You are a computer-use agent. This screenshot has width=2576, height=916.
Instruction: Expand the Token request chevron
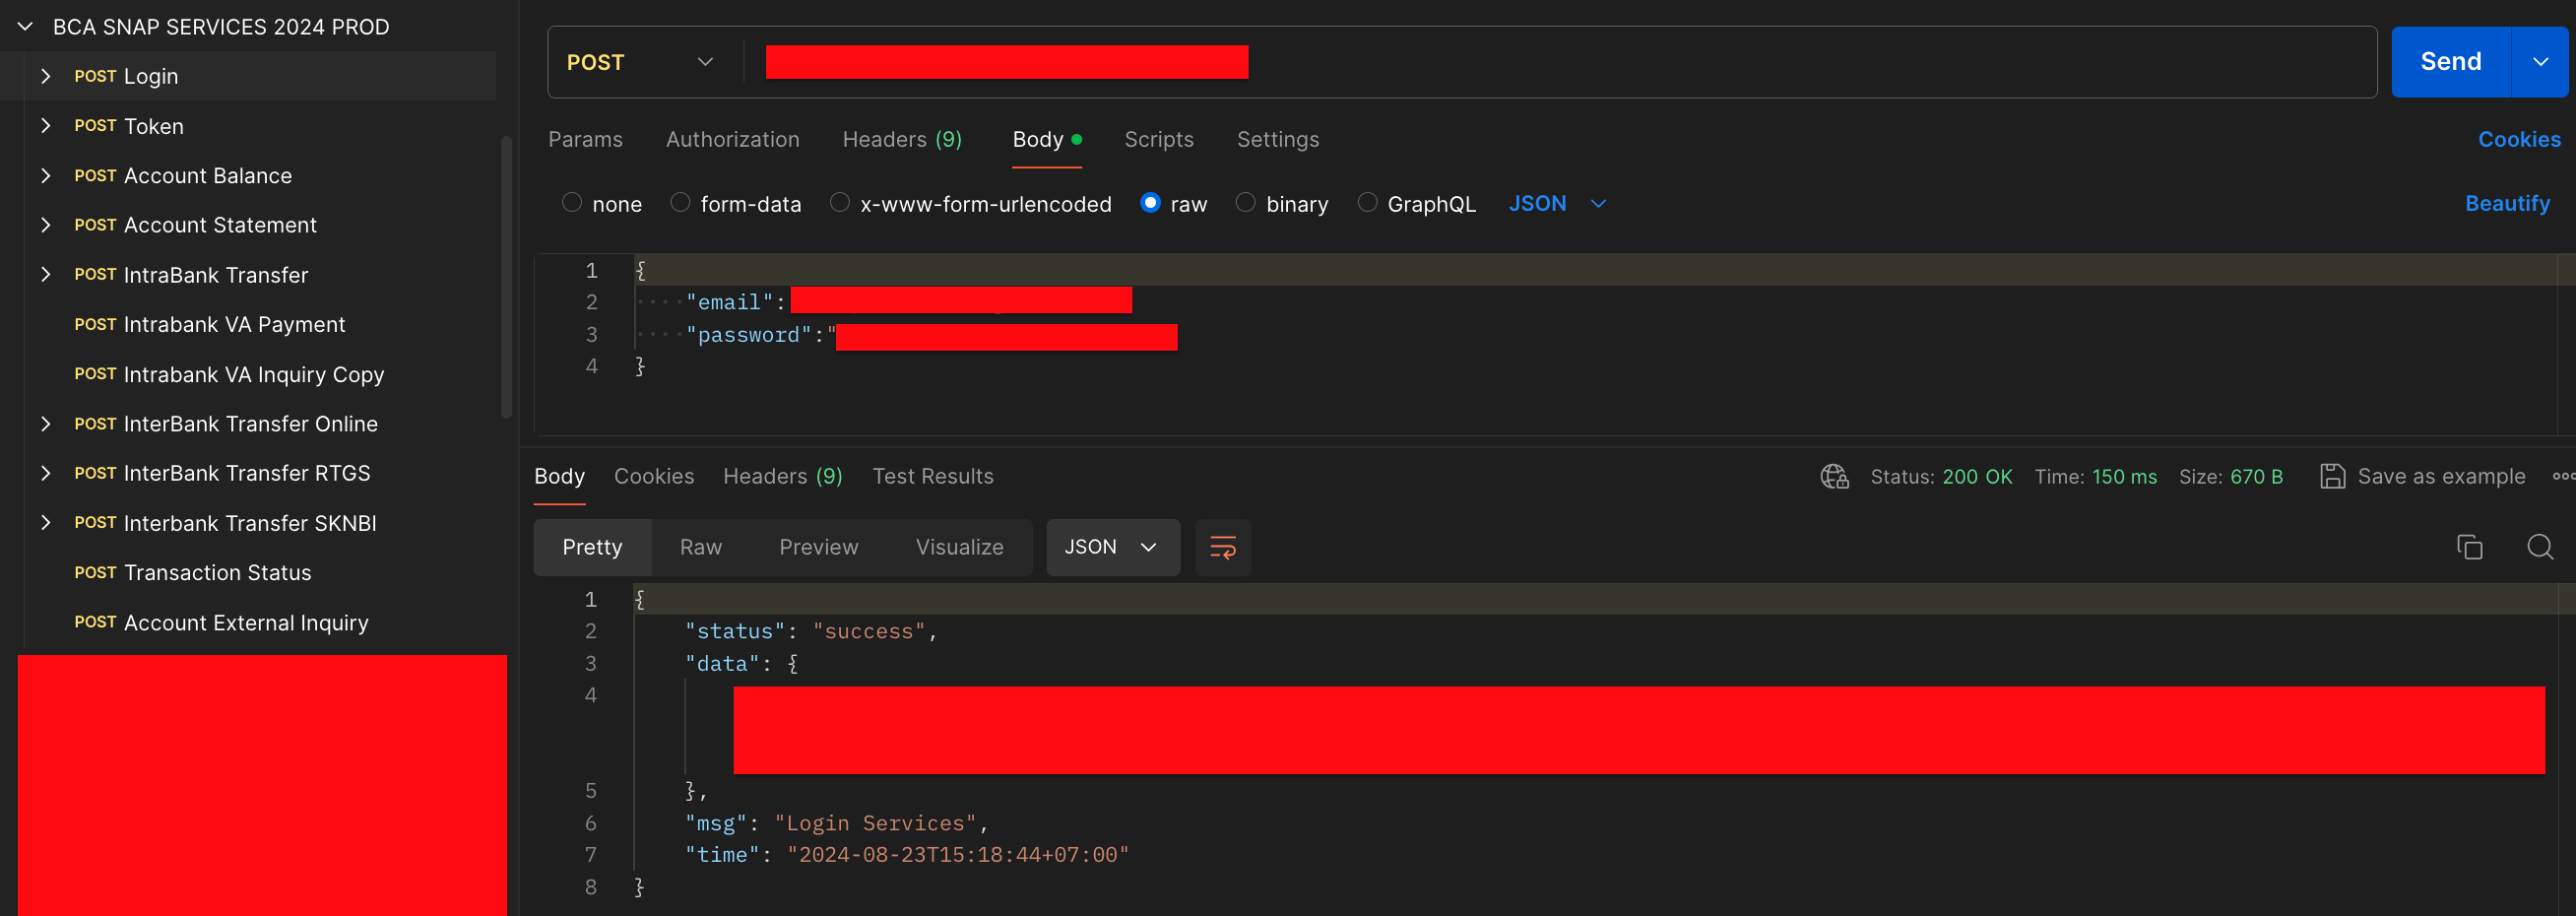(x=45, y=125)
